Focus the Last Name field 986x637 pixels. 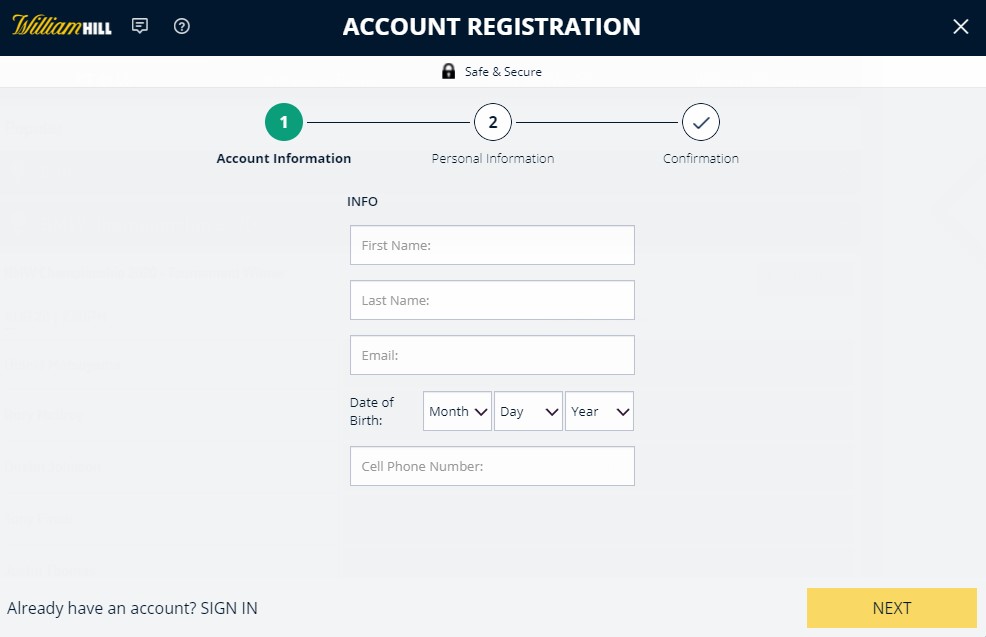(492, 300)
